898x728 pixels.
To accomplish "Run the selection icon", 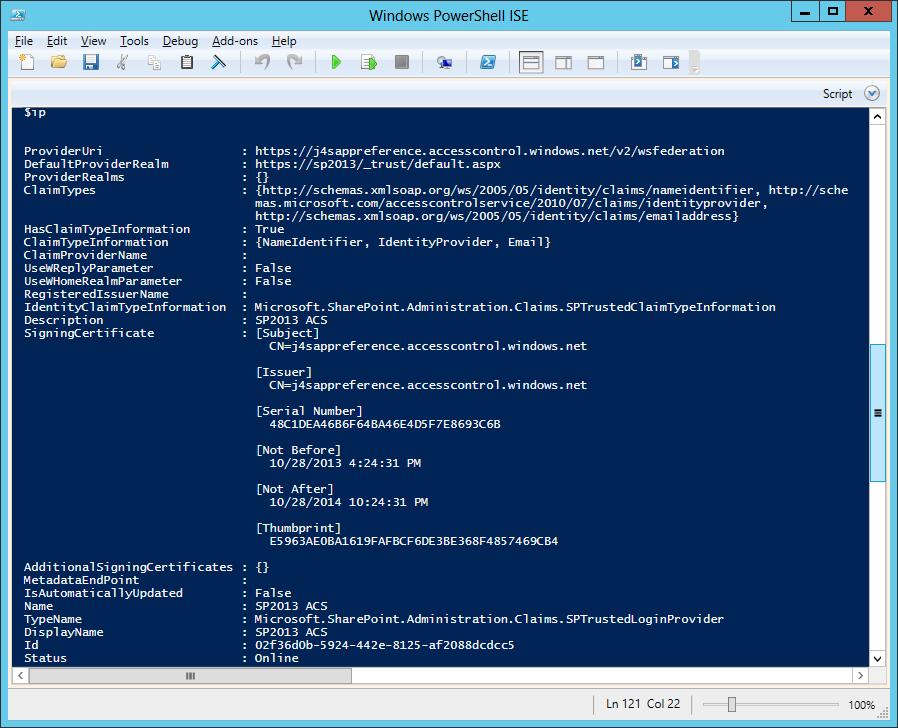I will pos(369,62).
